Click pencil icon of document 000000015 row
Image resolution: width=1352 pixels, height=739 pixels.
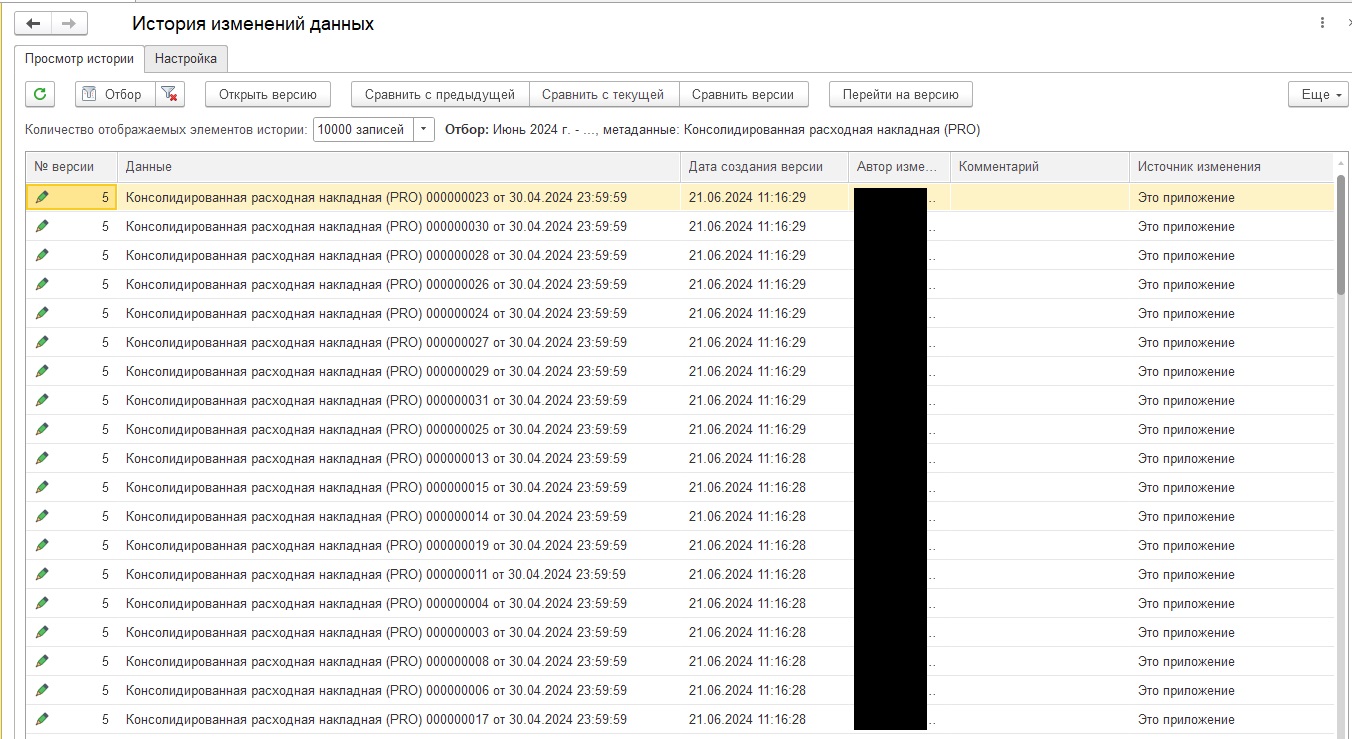click(42, 487)
